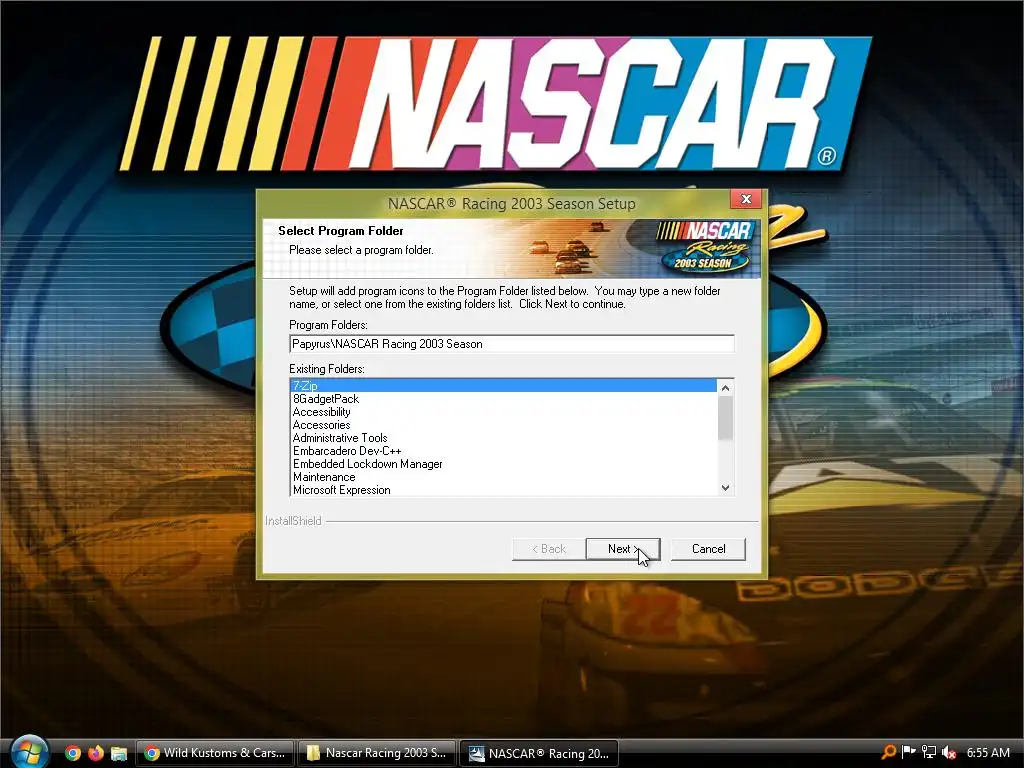Switch to Nascar Racing 2003 folder window
The height and width of the screenshot is (768, 1024).
[377, 753]
